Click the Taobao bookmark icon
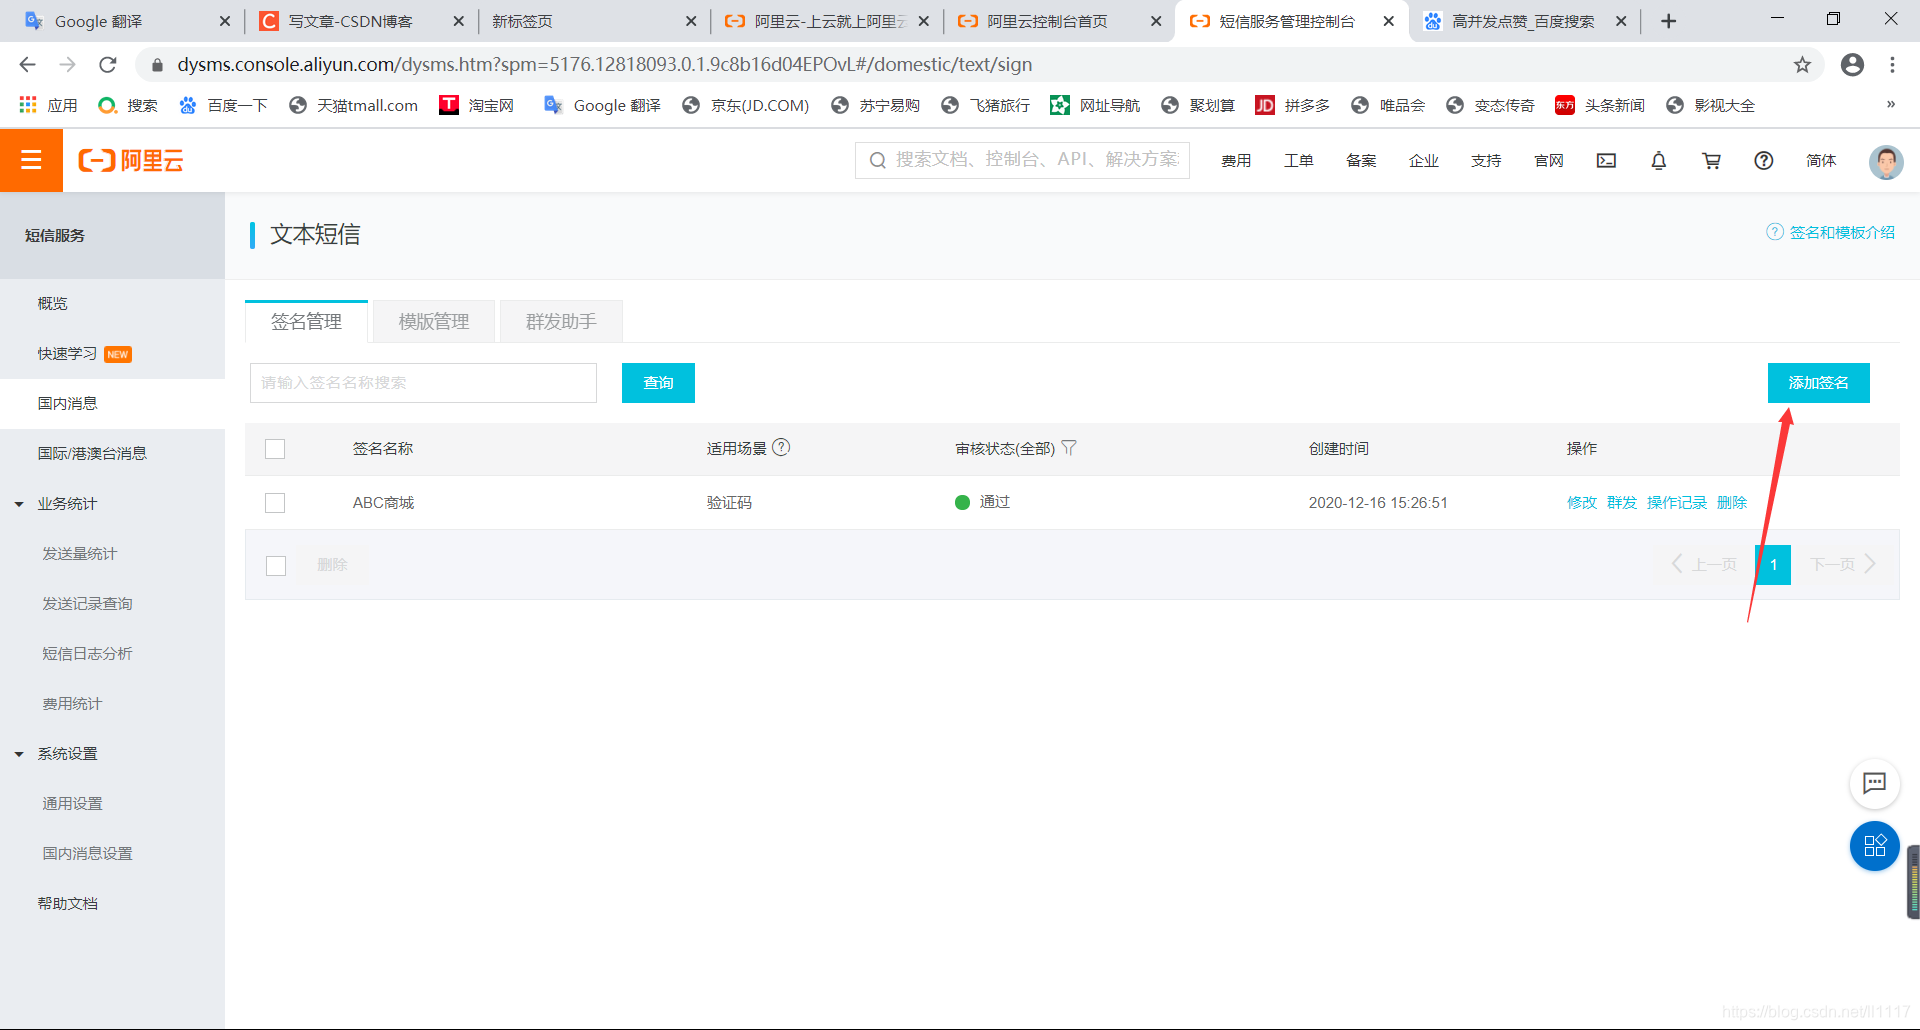This screenshot has height=1030, width=1920. [448, 104]
